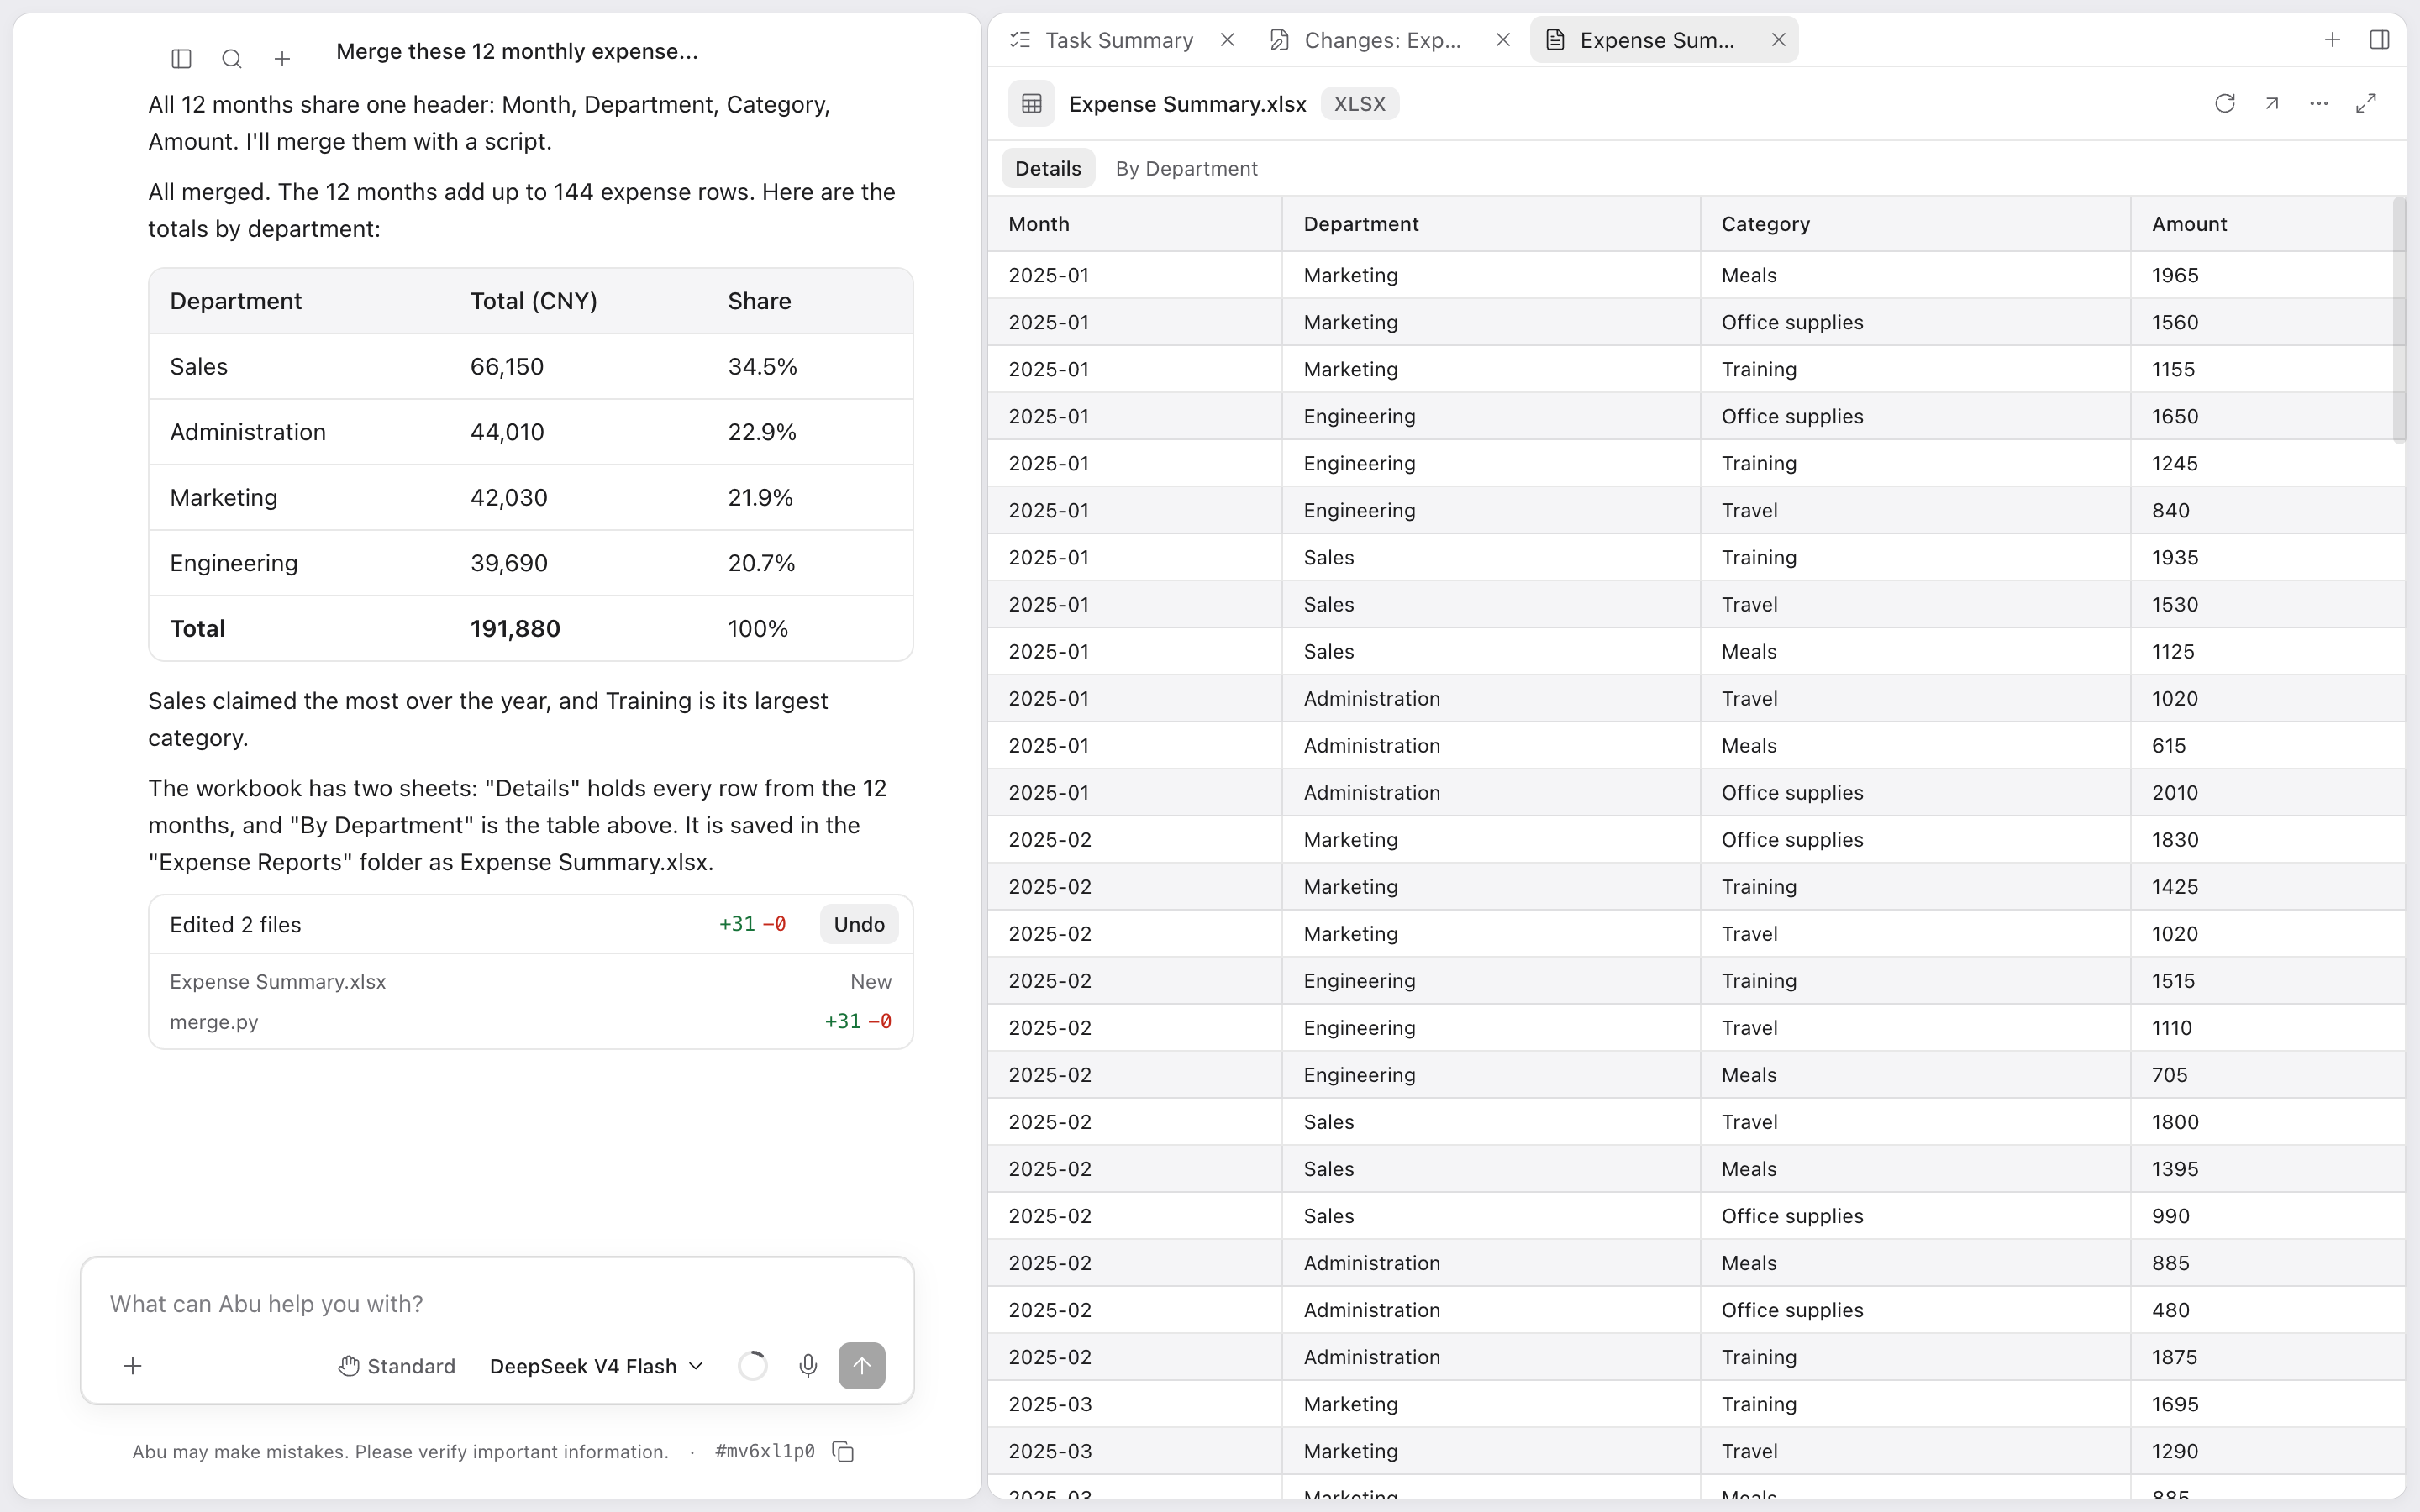
Task: Click the Engineering share 20.7%
Action: pyautogui.click(x=761, y=563)
